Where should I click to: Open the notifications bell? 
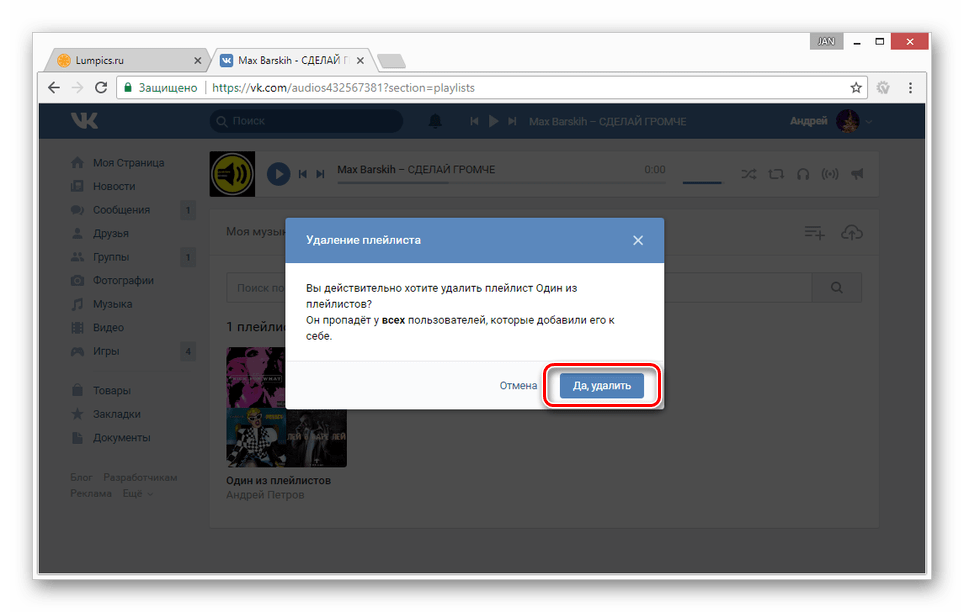tap(435, 121)
